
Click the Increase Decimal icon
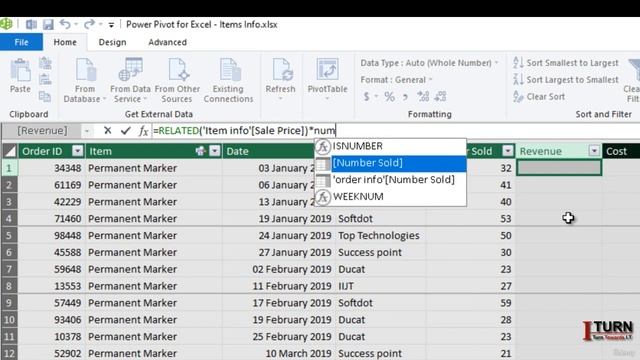(423, 97)
